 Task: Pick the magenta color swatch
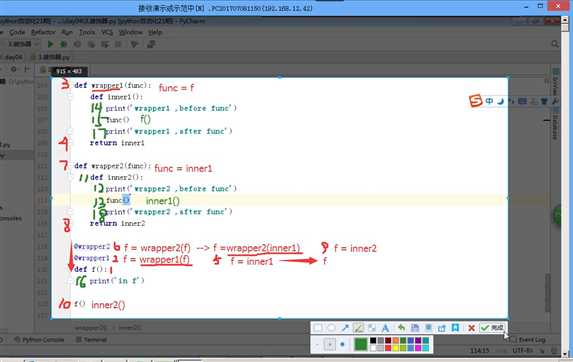418,348
